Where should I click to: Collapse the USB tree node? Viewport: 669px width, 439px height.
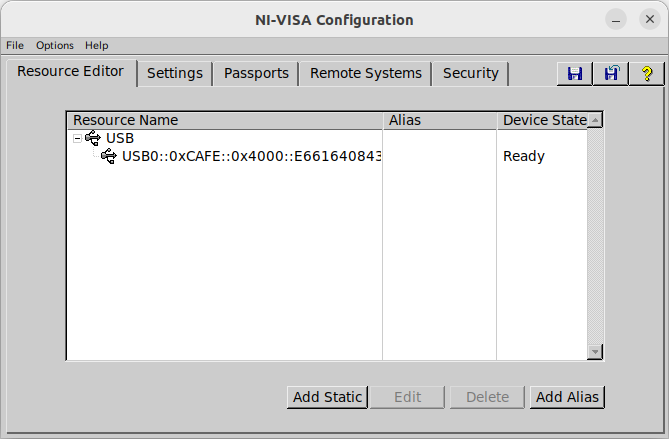tap(77, 138)
